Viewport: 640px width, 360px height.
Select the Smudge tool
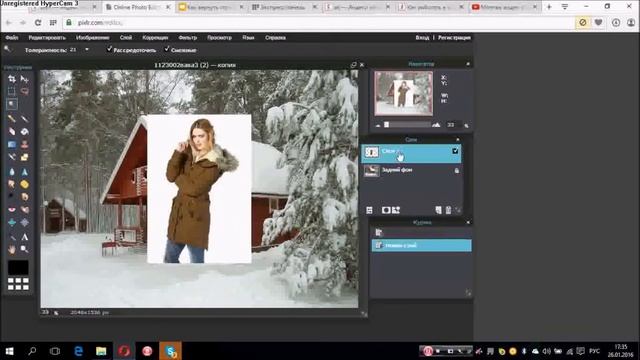(12, 184)
